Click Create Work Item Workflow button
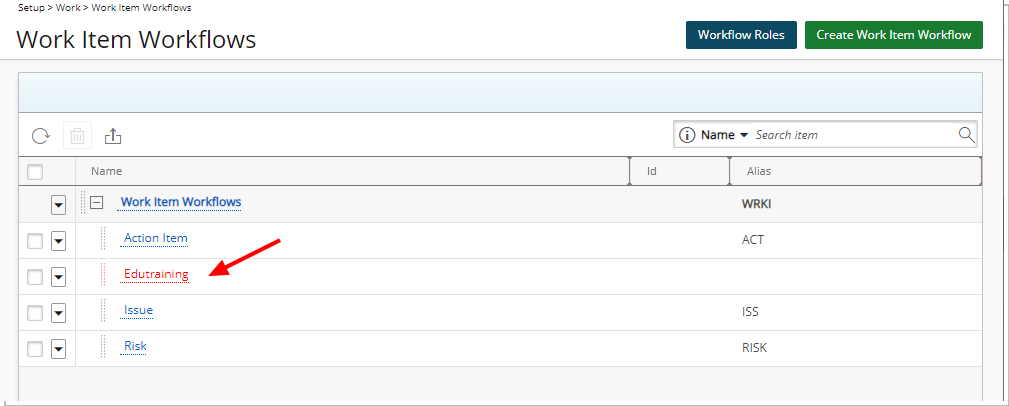The width and height of the screenshot is (1009, 406). [x=894, y=35]
